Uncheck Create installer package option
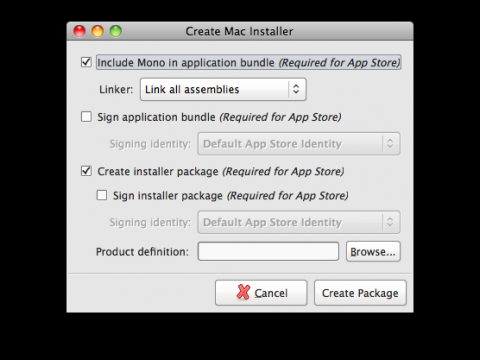Viewport: 480px width, 360px height. [x=86, y=171]
